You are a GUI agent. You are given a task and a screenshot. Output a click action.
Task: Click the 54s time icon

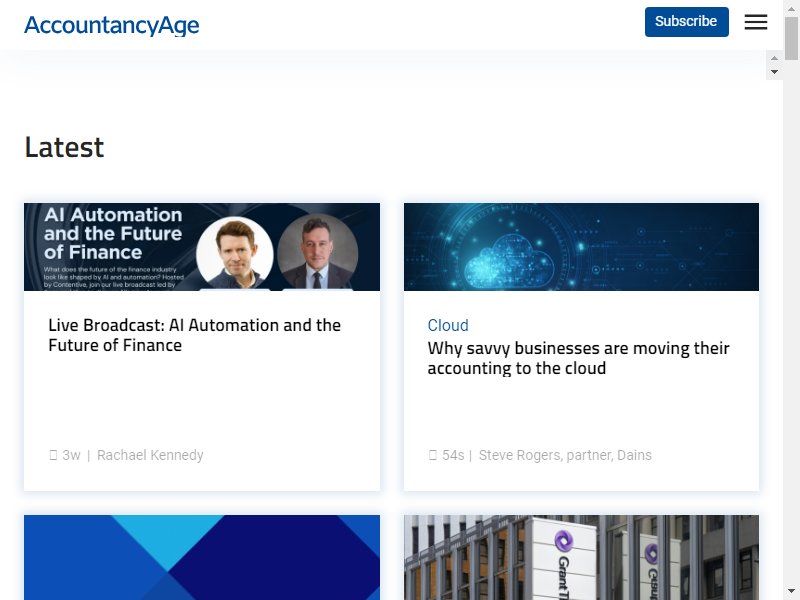(433, 455)
